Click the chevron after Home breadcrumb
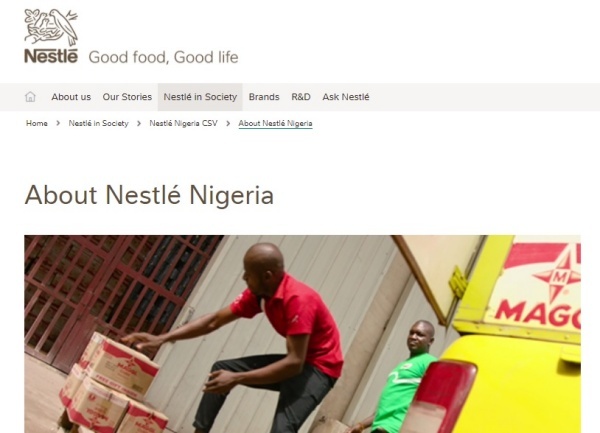 pos(58,124)
